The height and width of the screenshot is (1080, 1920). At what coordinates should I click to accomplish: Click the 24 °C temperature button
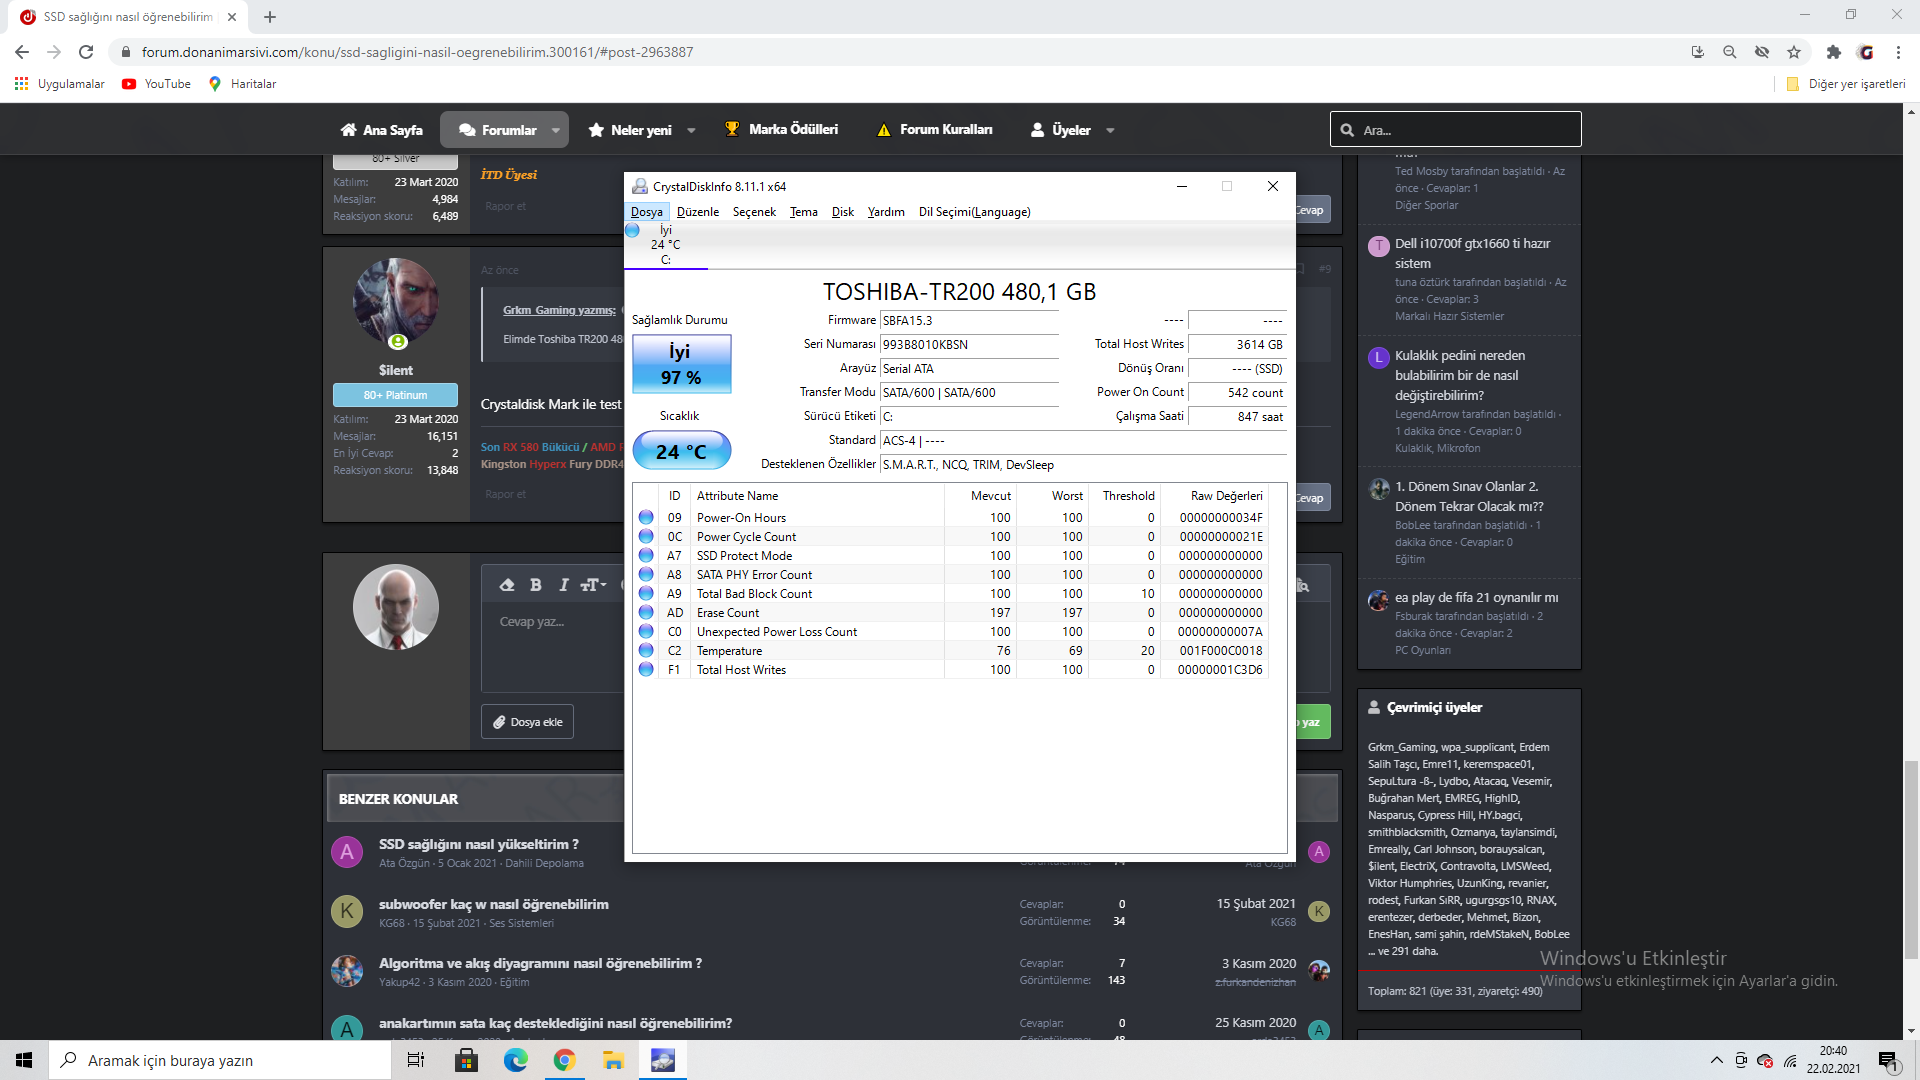click(x=681, y=452)
